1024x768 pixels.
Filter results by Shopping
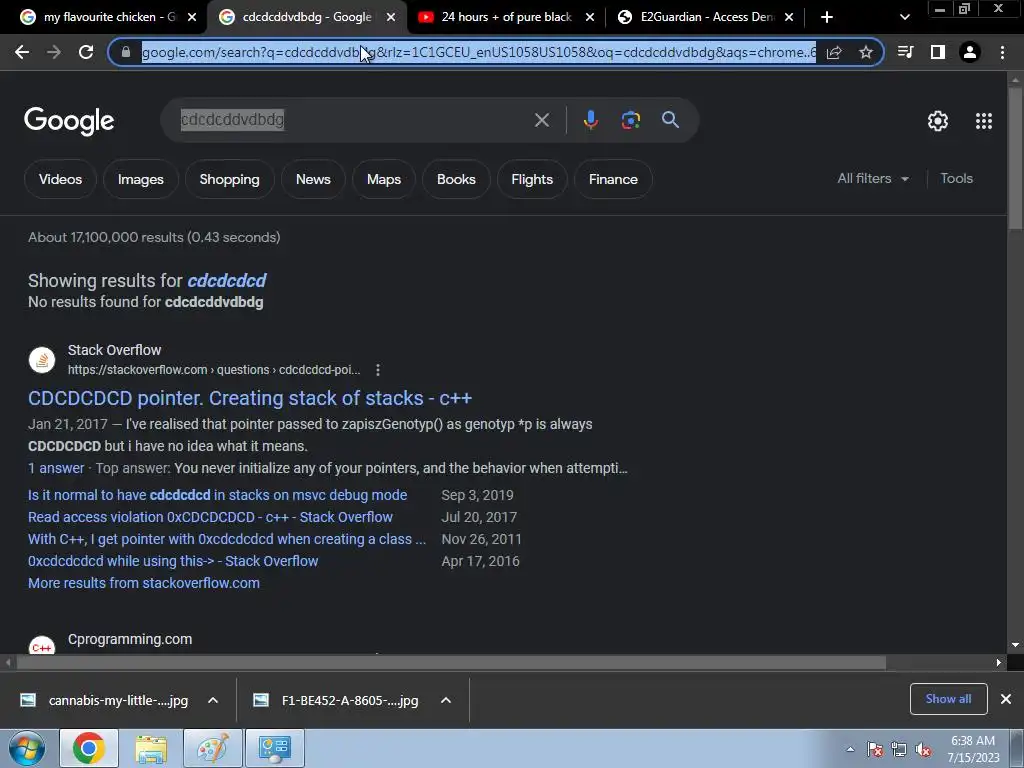point(229,179)
